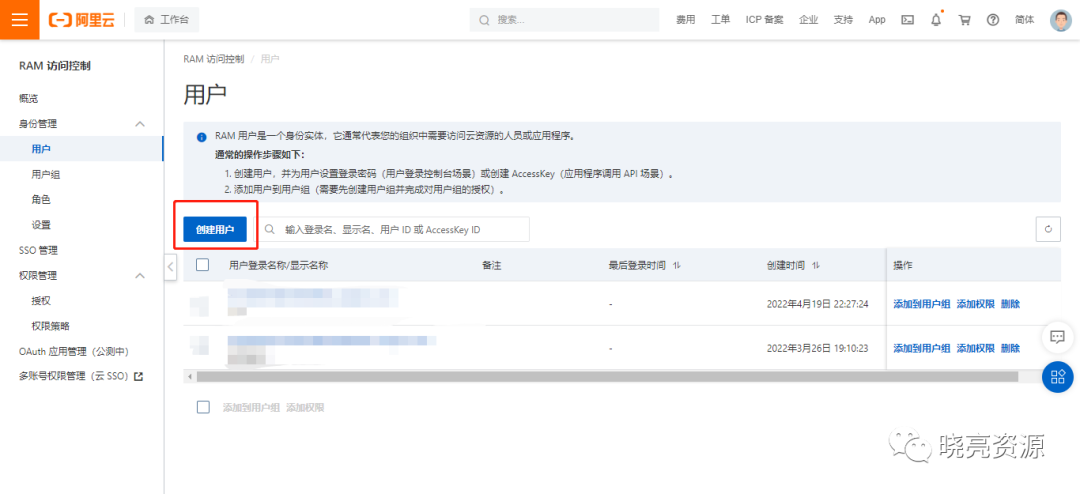Open the user avatar menu
The height and width of the screenshot is (494, 1080).
click(1061, 20)
